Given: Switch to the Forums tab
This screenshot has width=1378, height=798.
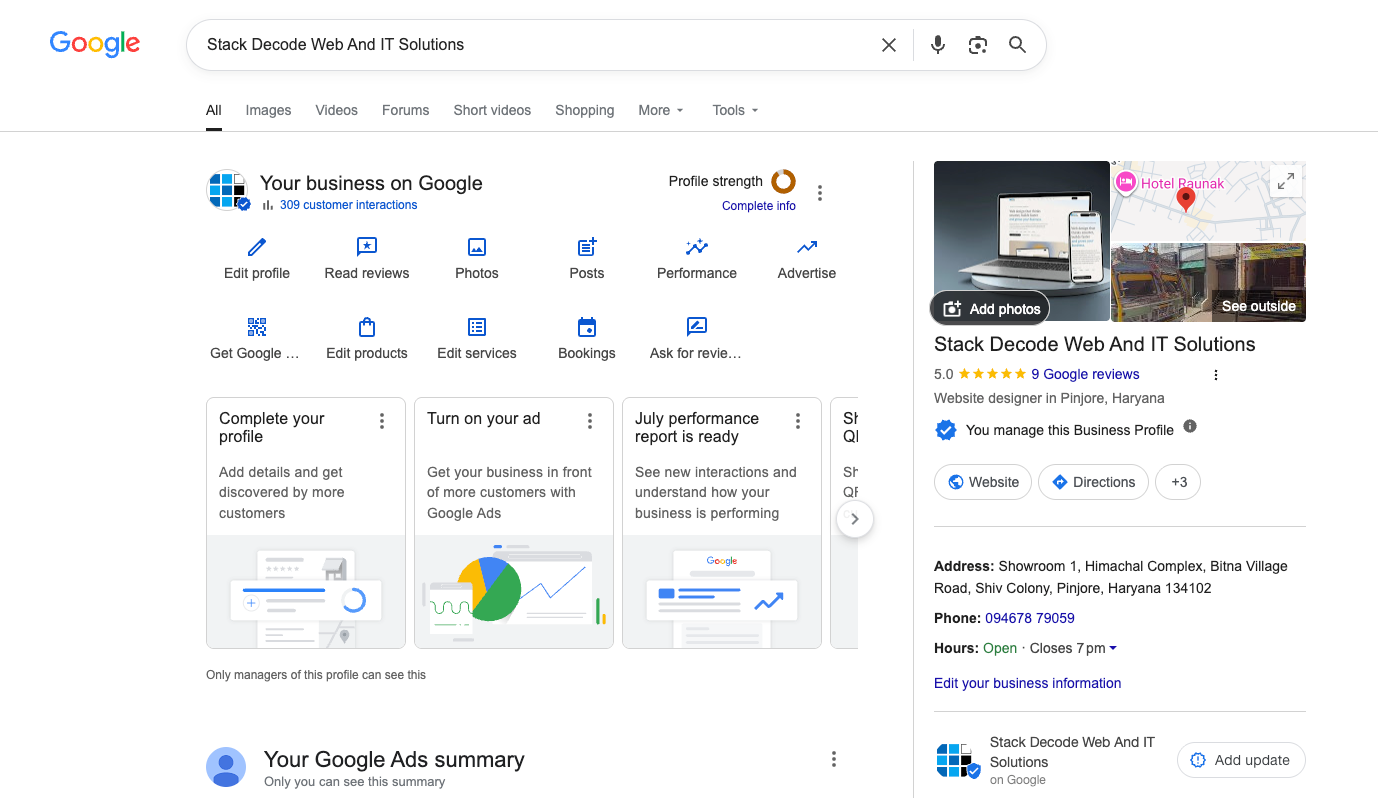Looking at the screenshot, I should pyautogui.click(x=405, y=110).
